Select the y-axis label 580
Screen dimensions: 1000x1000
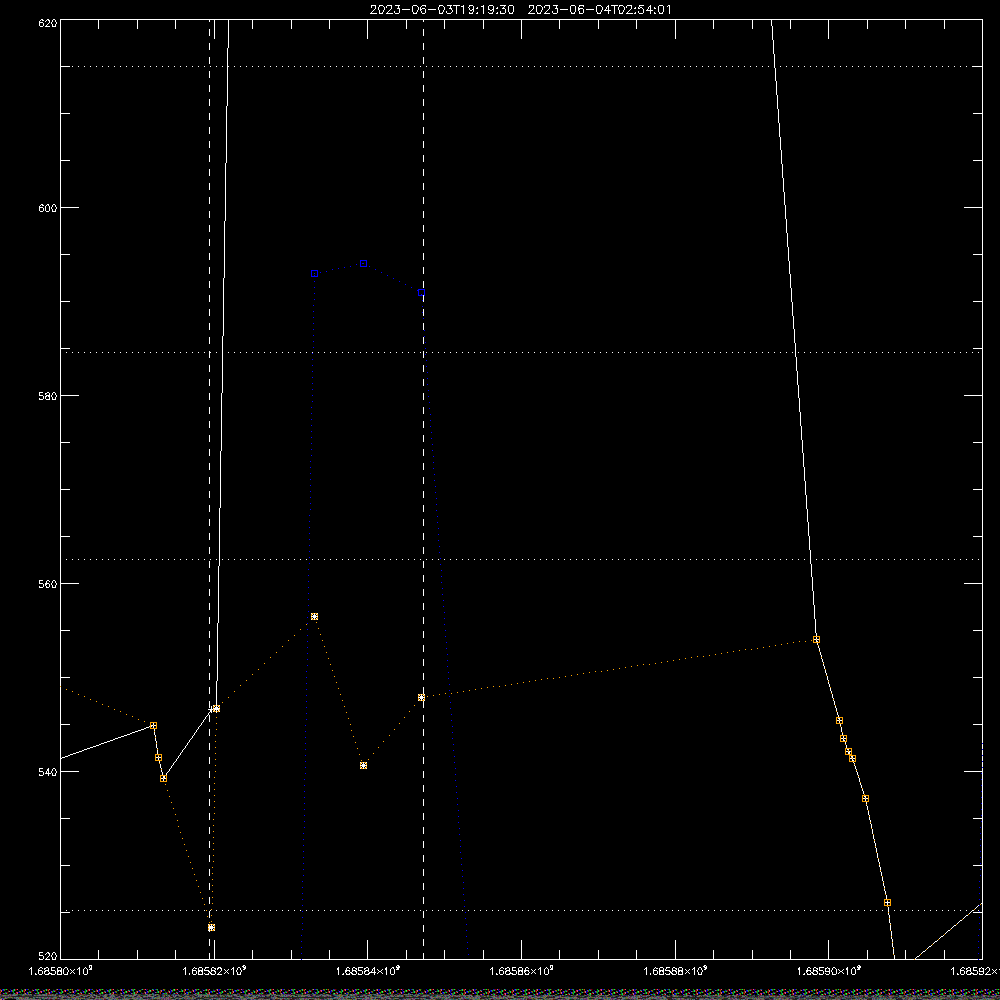point(48,395)
